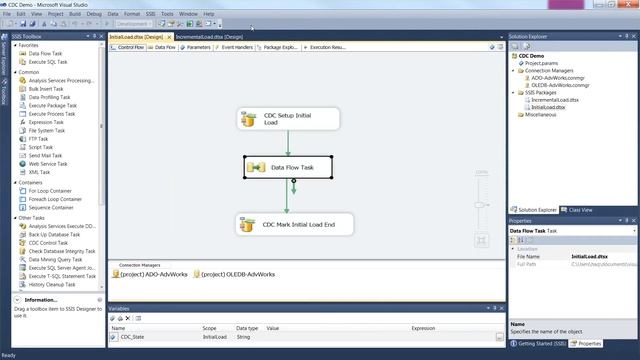Open the IncrementalLoad.dtsx design tab
This screenshot has height=360, width=640.
(x=209, y=37)
